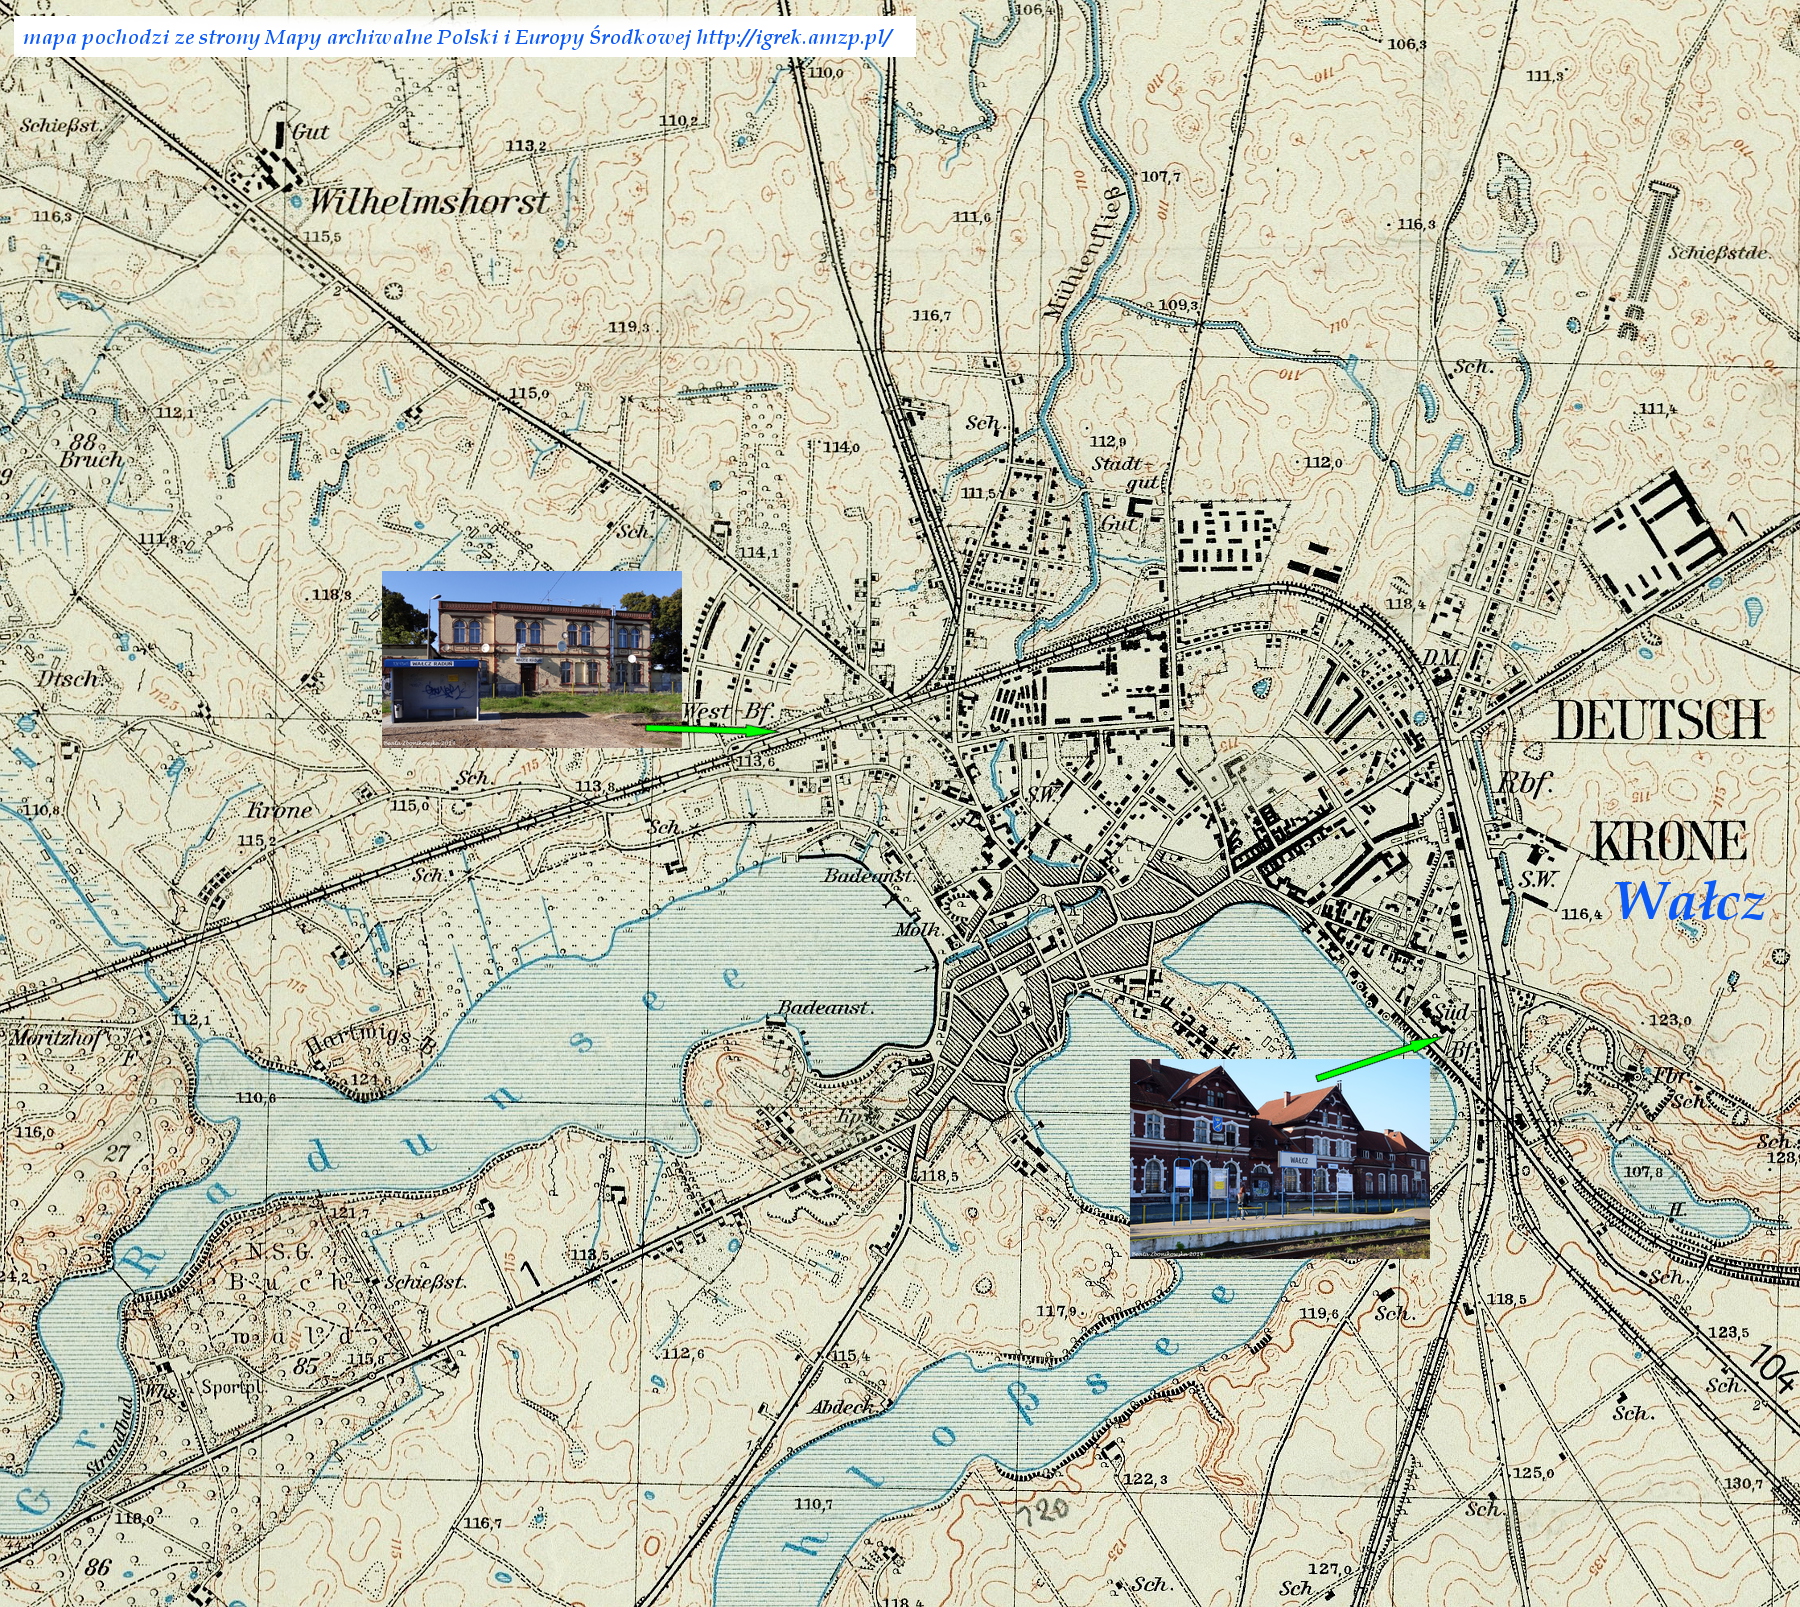Click elevation point '110,6'
Viewport: 1800px width, 1607px height.
[256, 1097]
